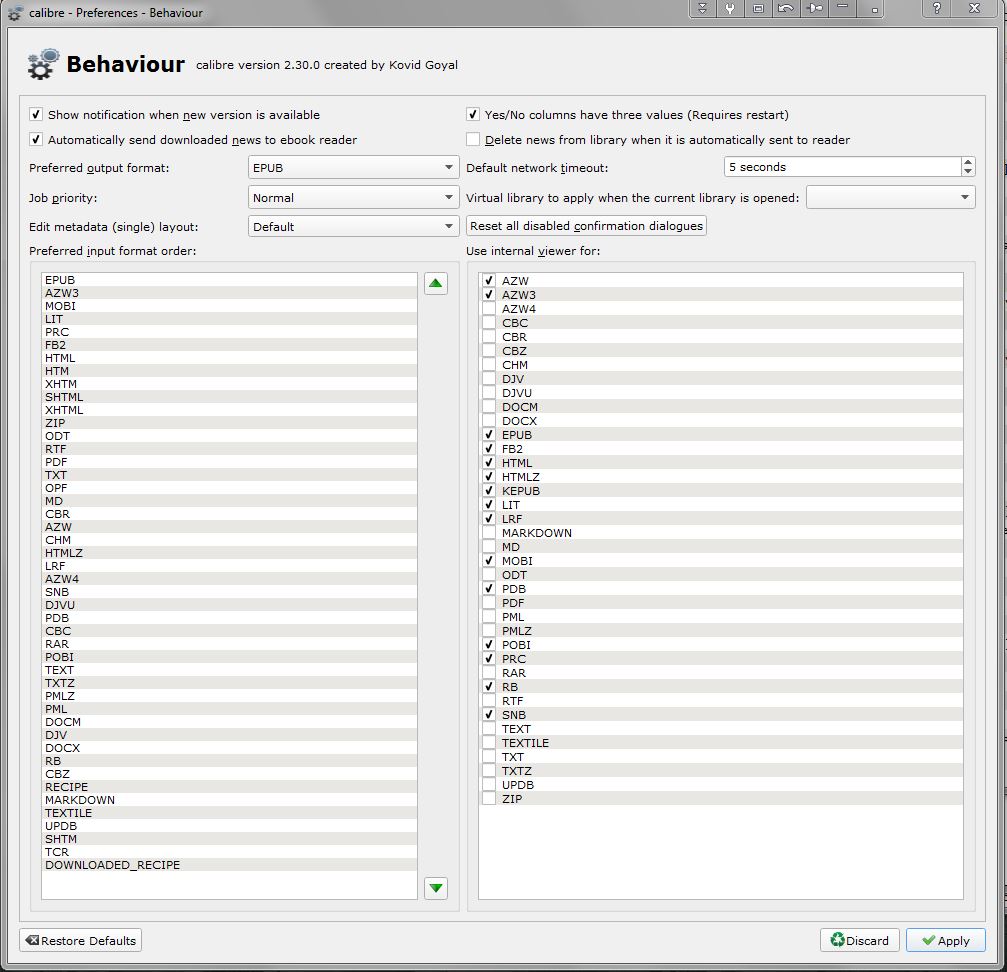Uncheck KEPUB in internal viewer list

pyautogui.click(x=489, y=490)
